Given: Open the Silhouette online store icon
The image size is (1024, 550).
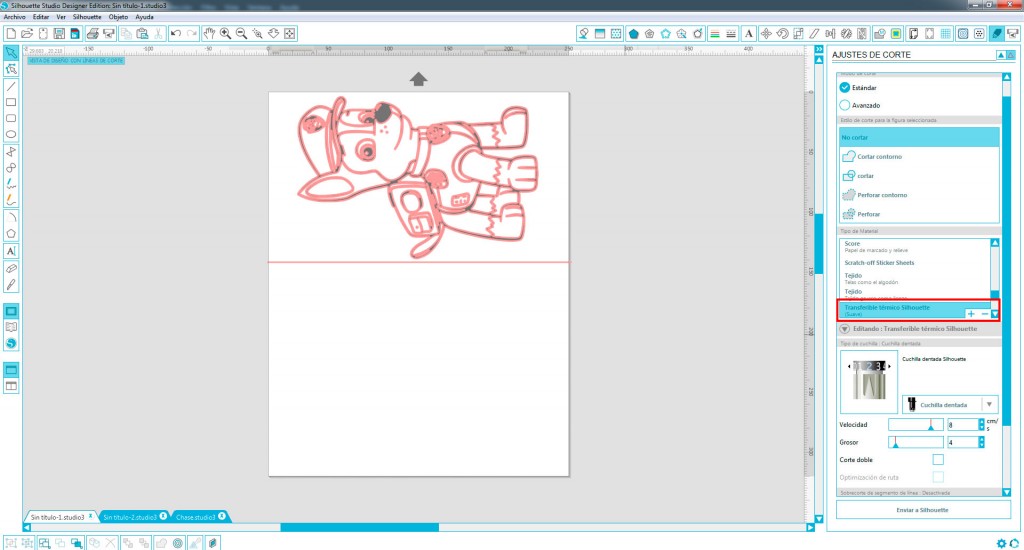Looking at the screenshot, I should (11, 344).
